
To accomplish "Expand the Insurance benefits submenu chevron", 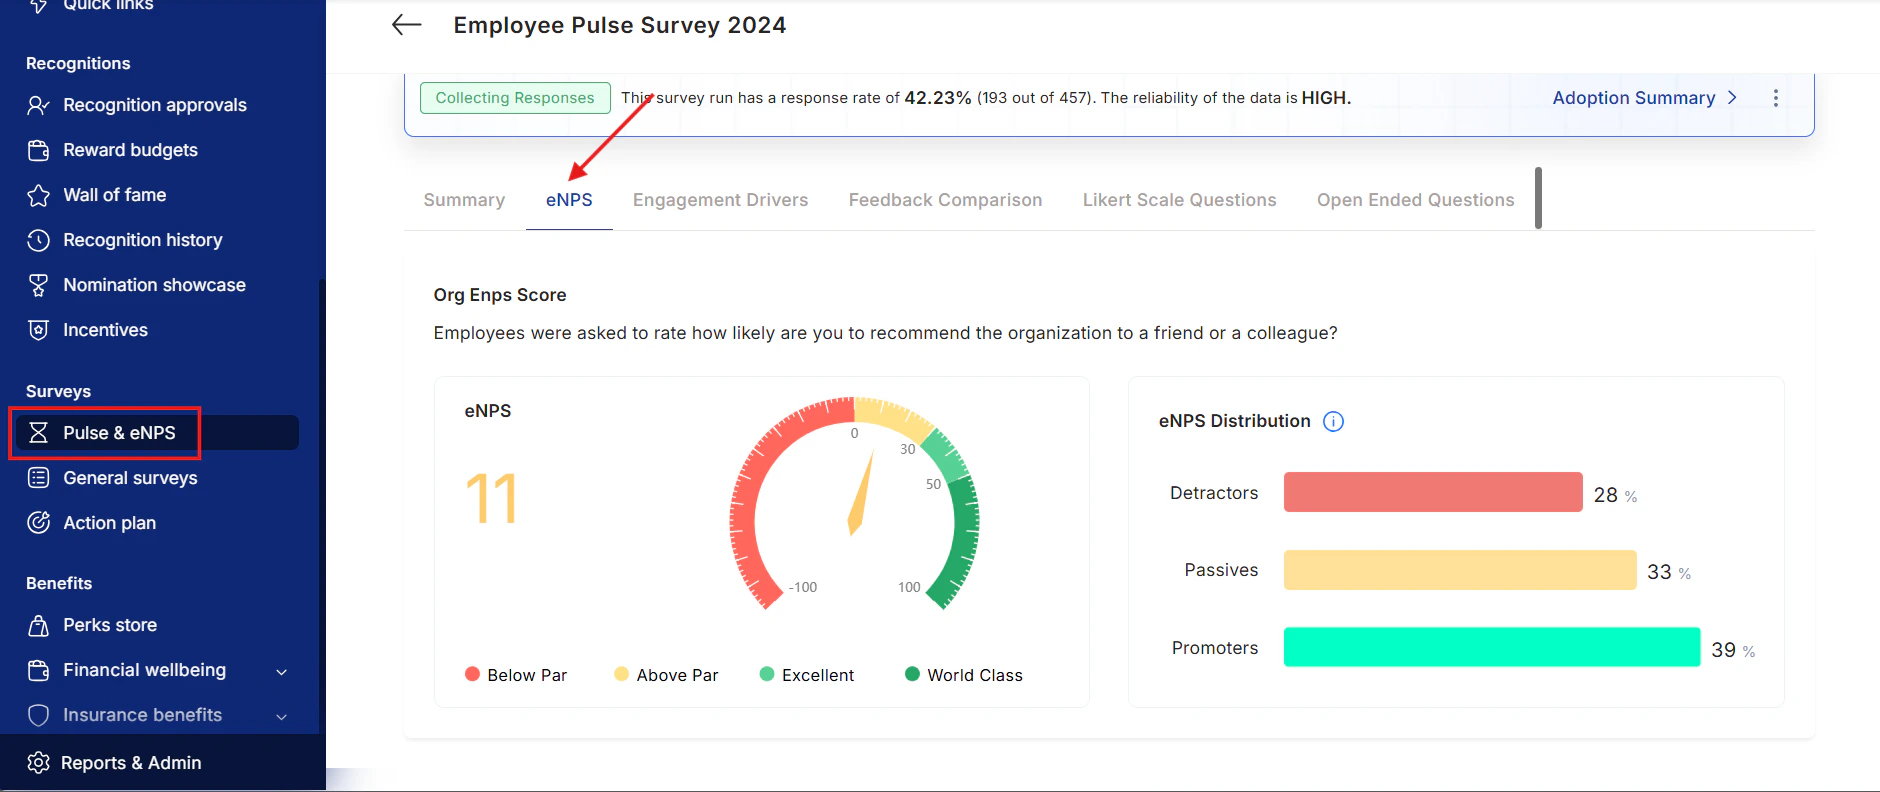I will click(x=282, y=717).
